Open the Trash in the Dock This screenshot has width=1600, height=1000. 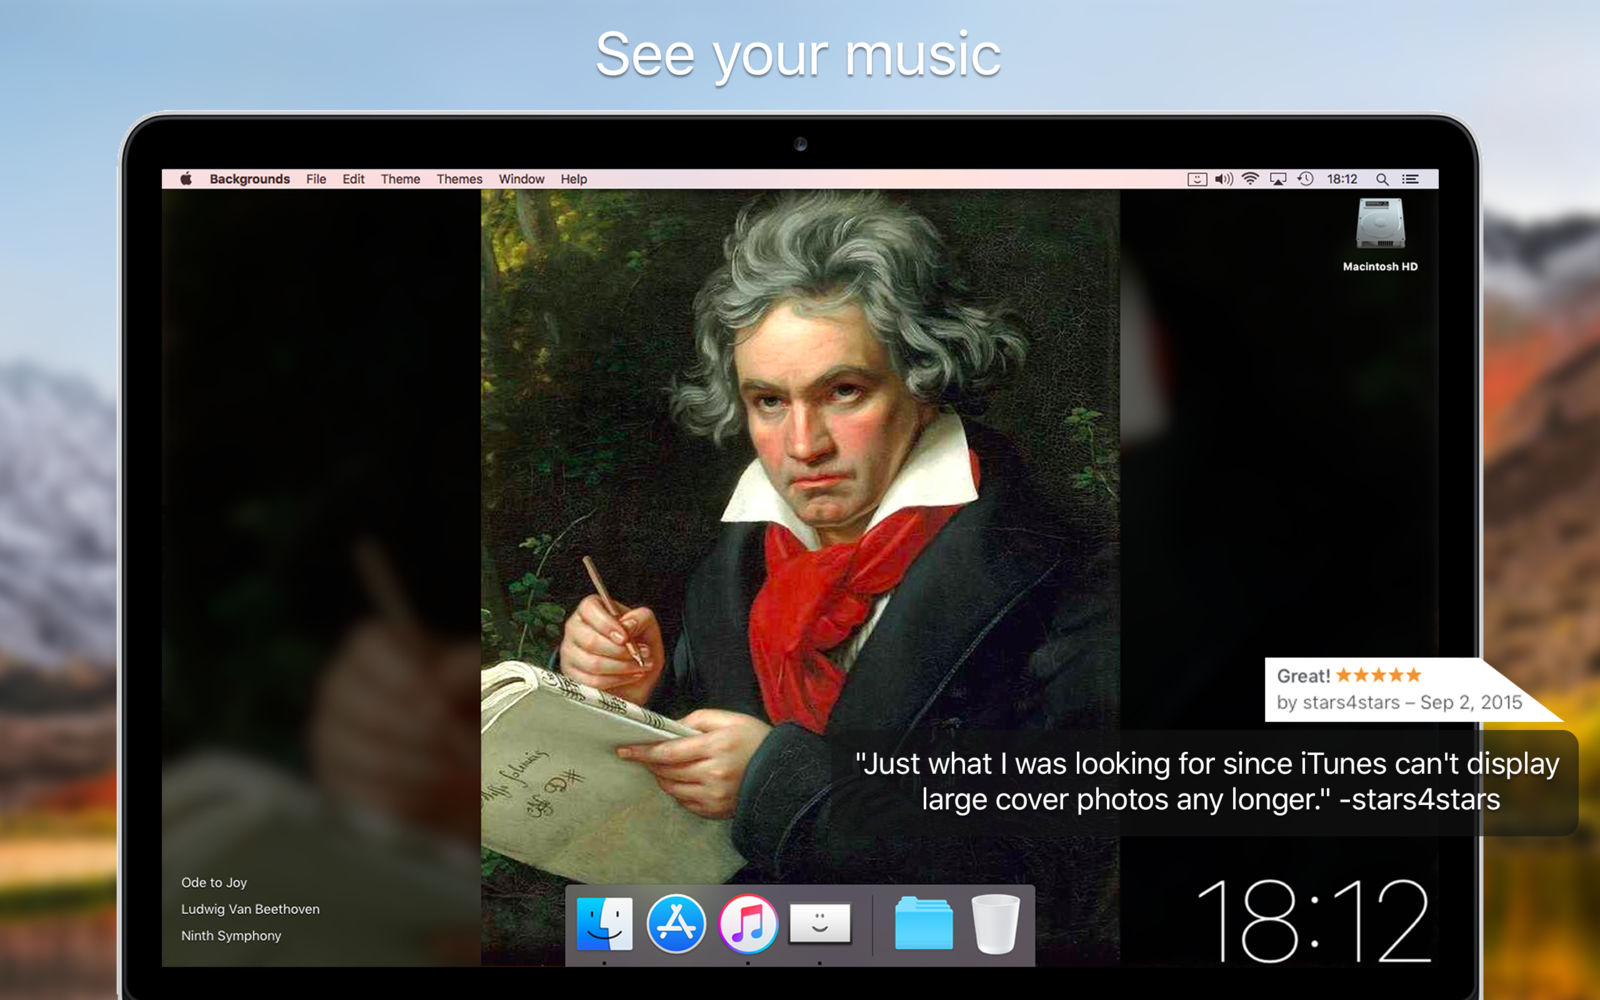(995, 923)
